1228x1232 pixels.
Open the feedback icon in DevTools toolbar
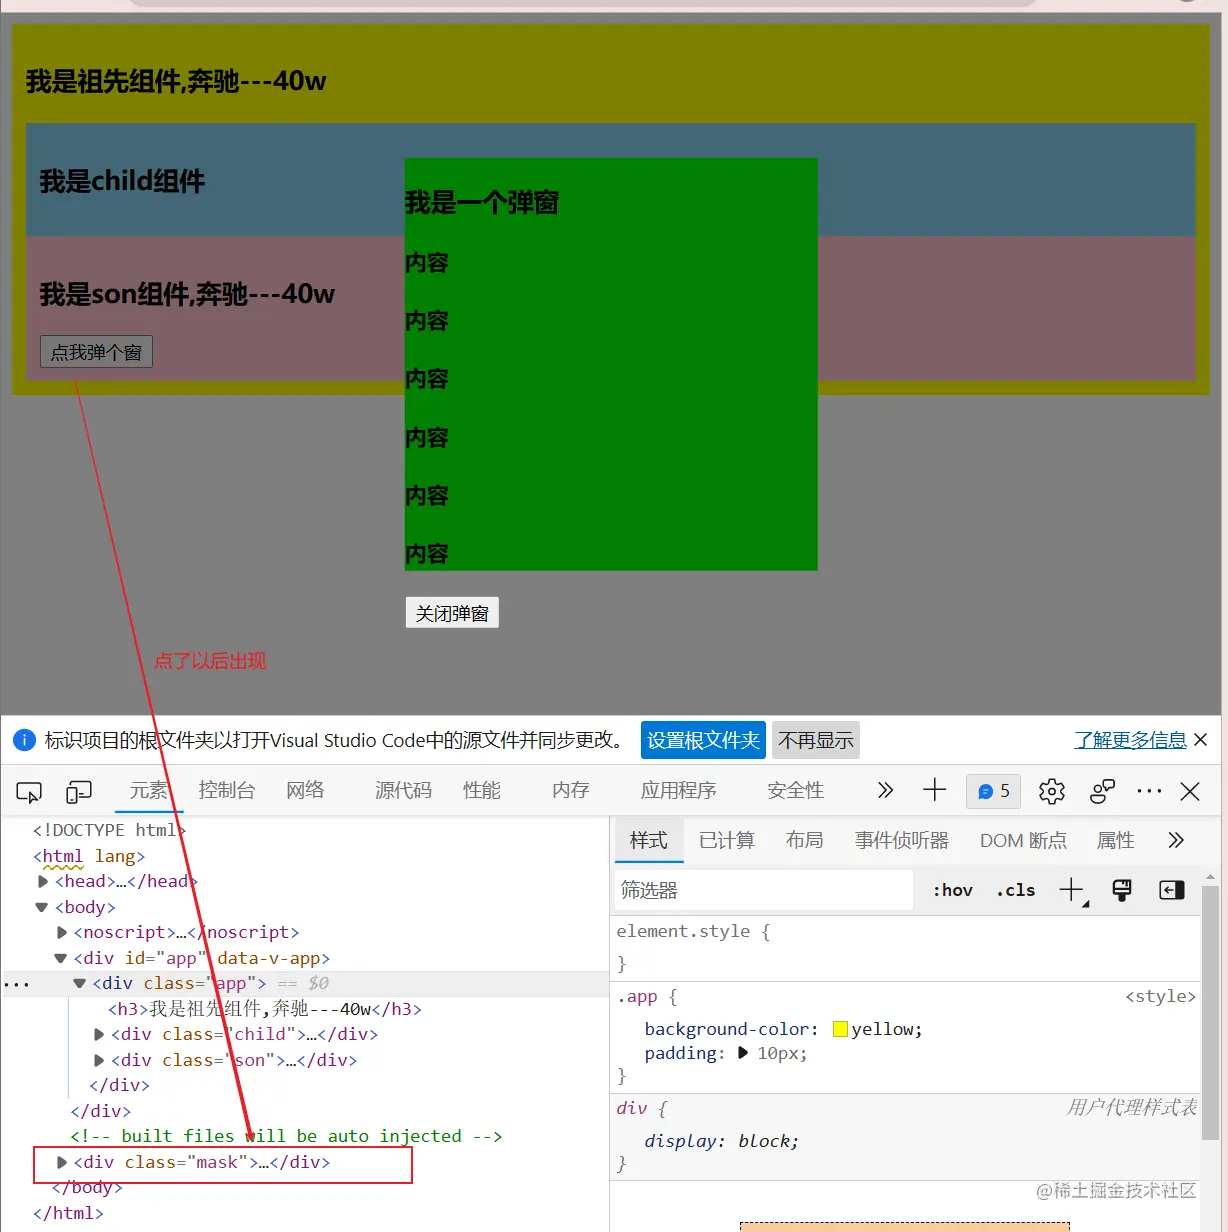coord(1103,791)
